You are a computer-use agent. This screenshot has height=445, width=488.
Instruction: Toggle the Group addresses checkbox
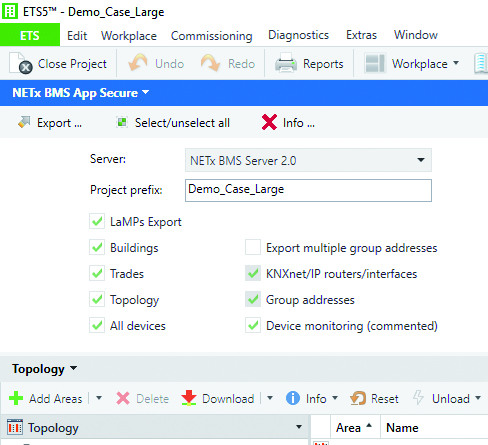(x=253, y=299)
